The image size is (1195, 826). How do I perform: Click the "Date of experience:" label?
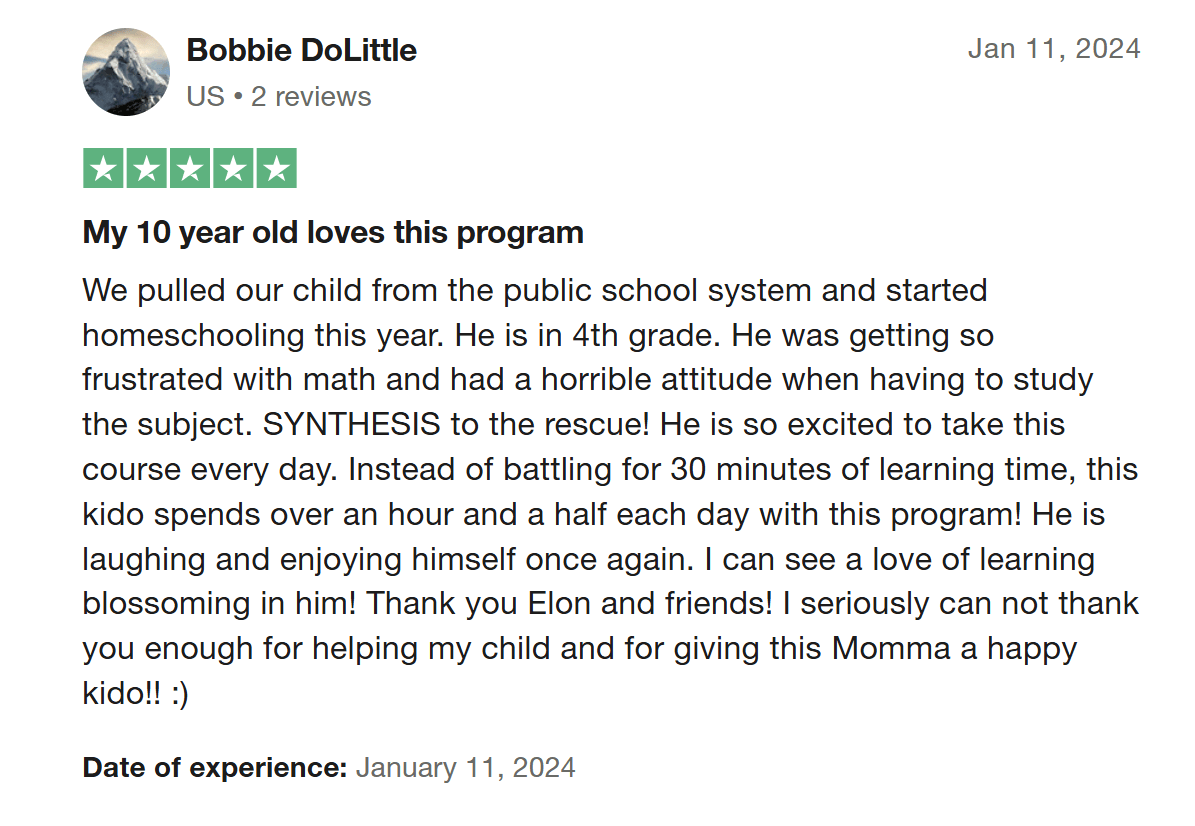[215, 767]
